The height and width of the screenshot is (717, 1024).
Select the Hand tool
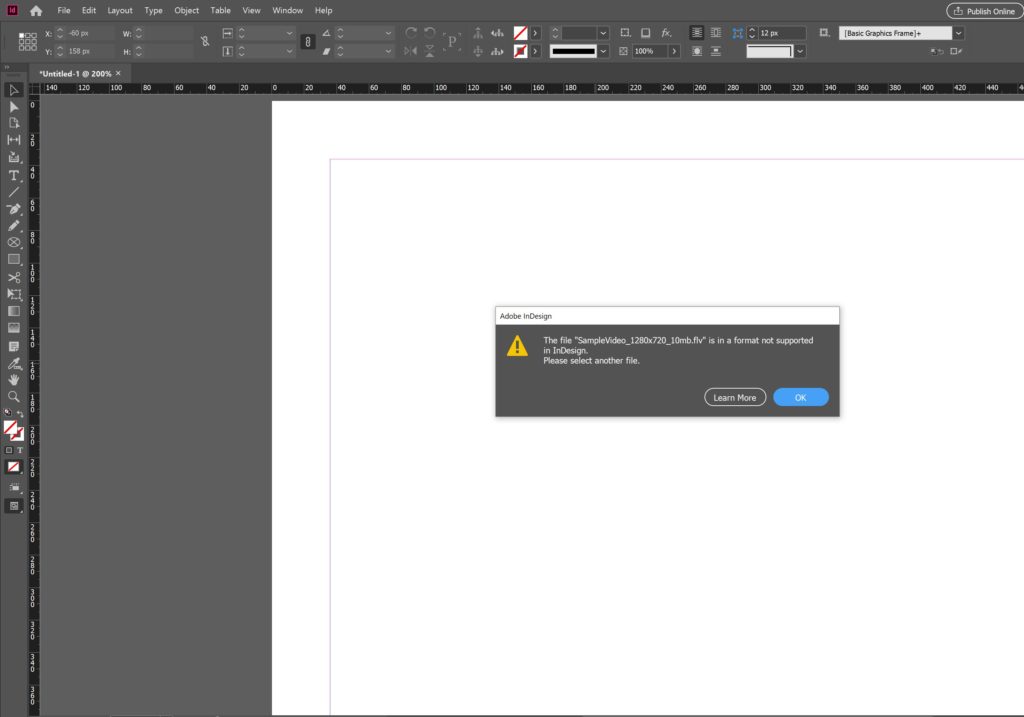tap(14, 380)
